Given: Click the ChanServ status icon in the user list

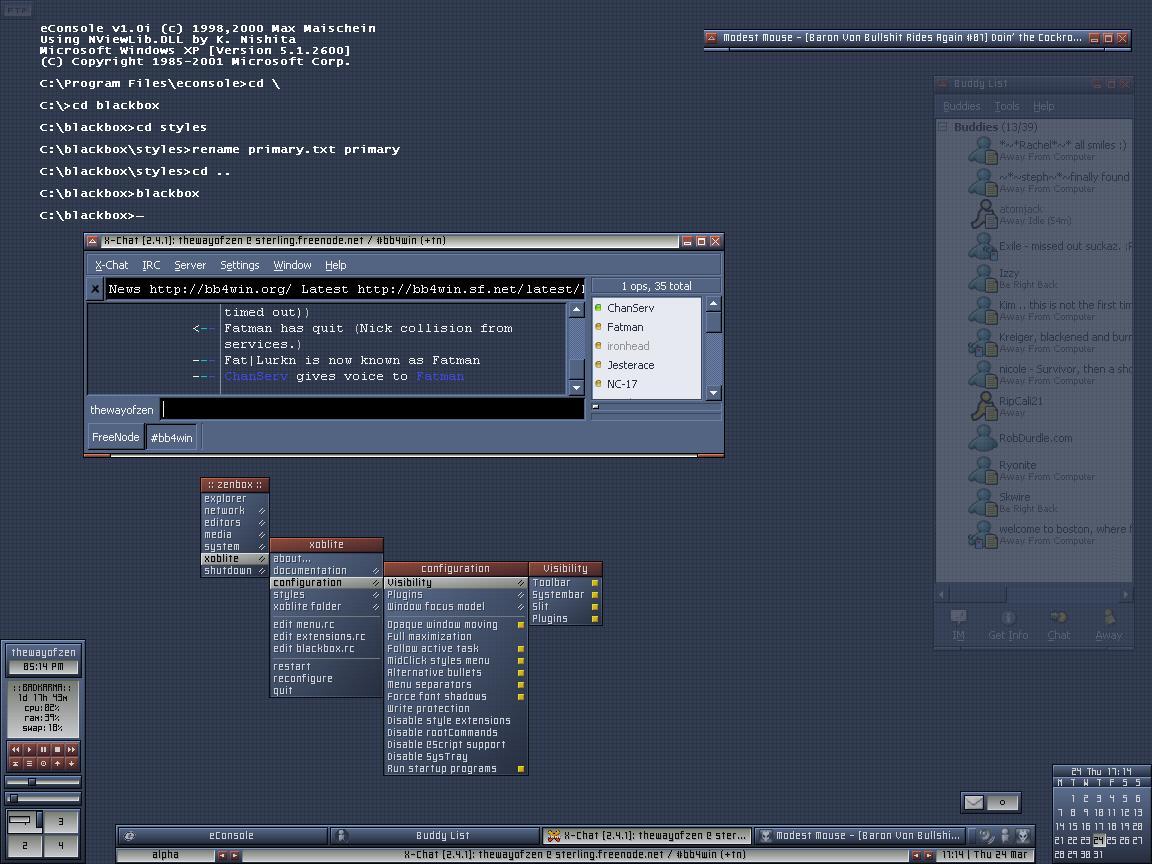Looking at the screenshot, I should click(598, 308).
